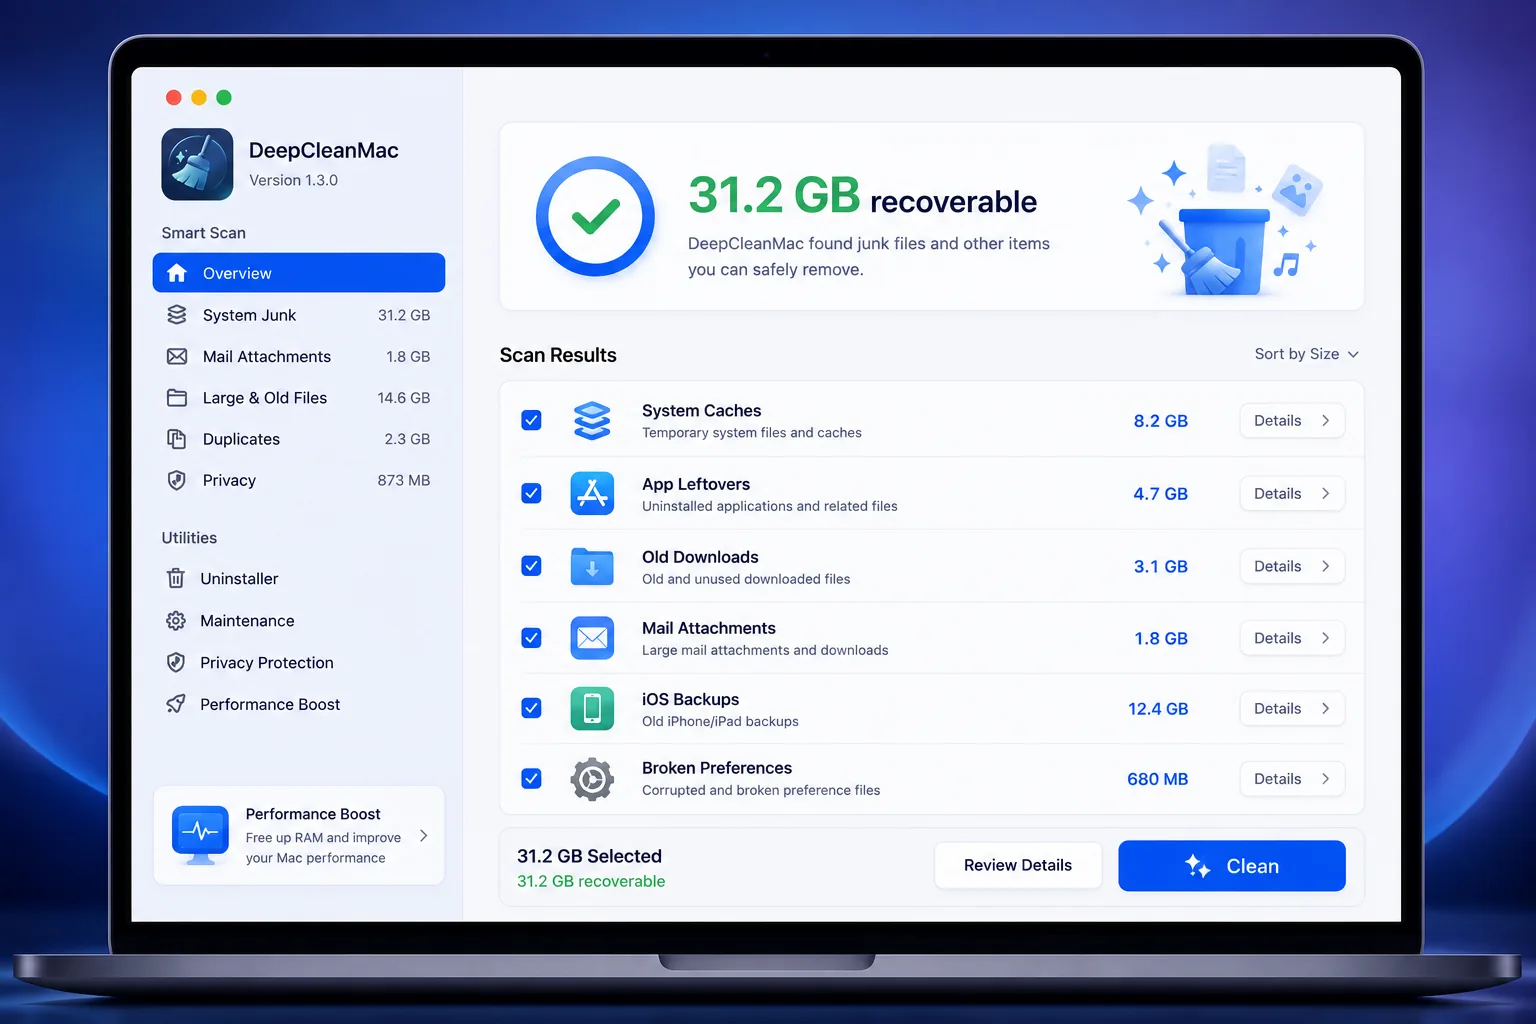Click the Old Downloads folder icon
This screenshot has width=1536, height=1024.
click(x=592, y=566)
